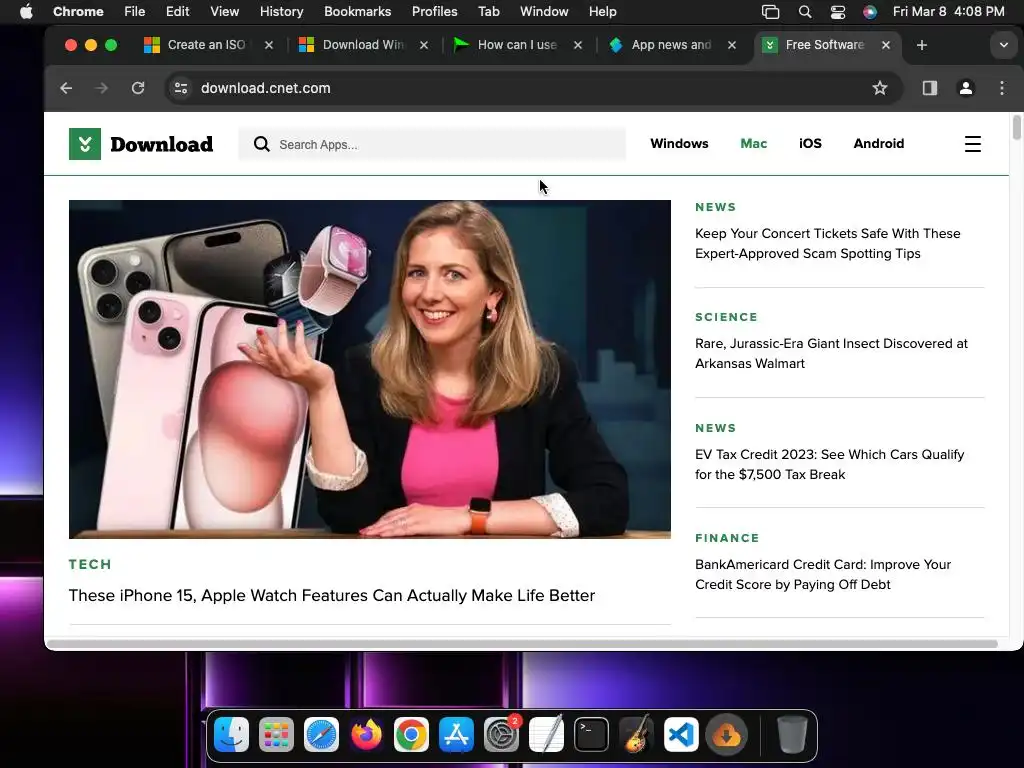Screen dimensions: 1024x768
Task: Close the Free Software tab
Action: 886,45
